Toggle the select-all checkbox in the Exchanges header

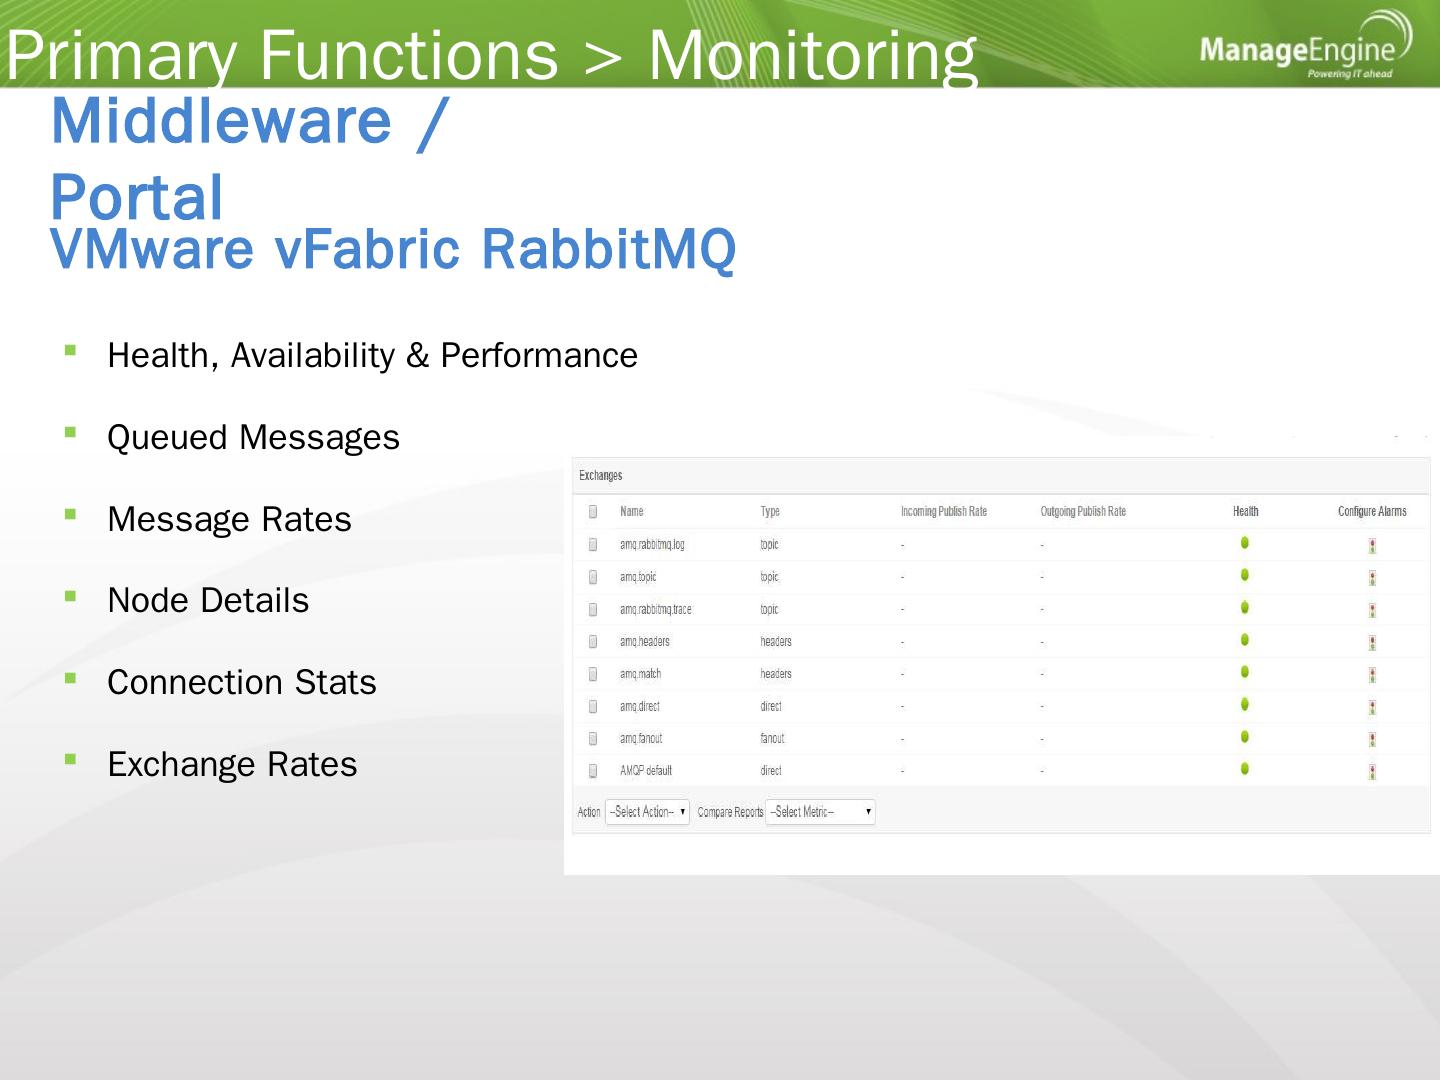pyautogui.click(x=593, y=512)
